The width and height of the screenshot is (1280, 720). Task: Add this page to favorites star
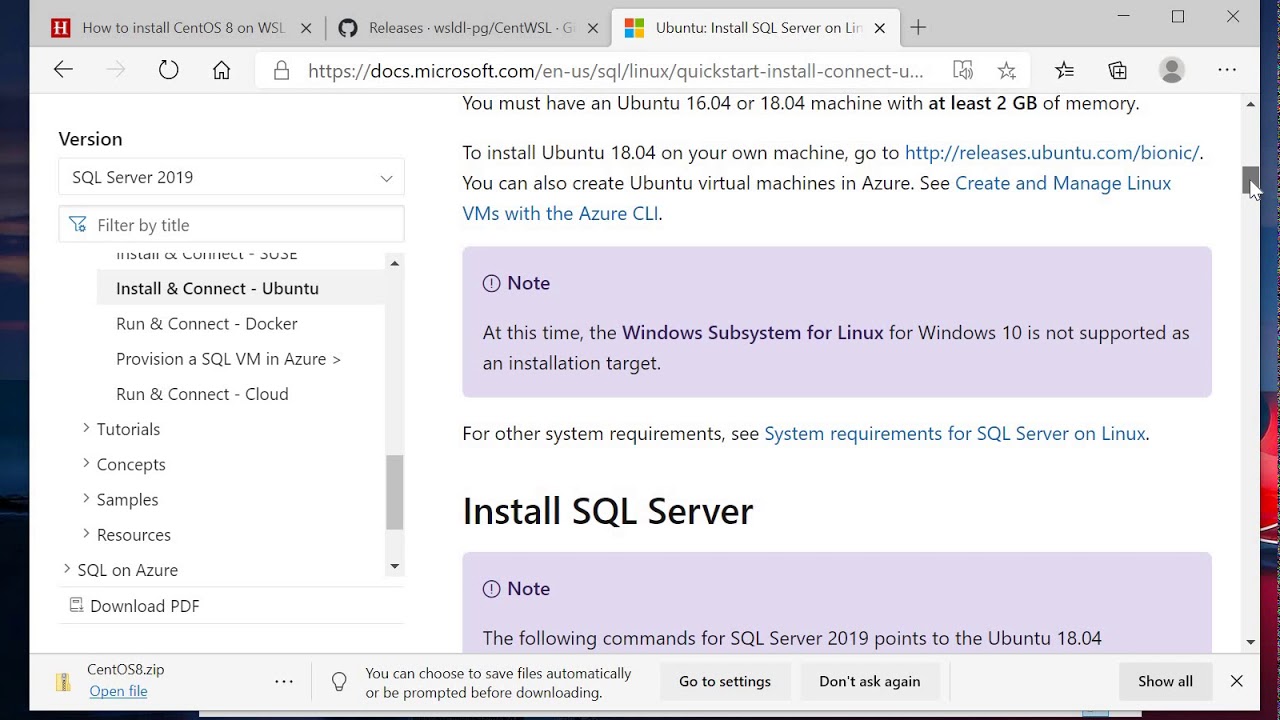tap(1007, 70)
